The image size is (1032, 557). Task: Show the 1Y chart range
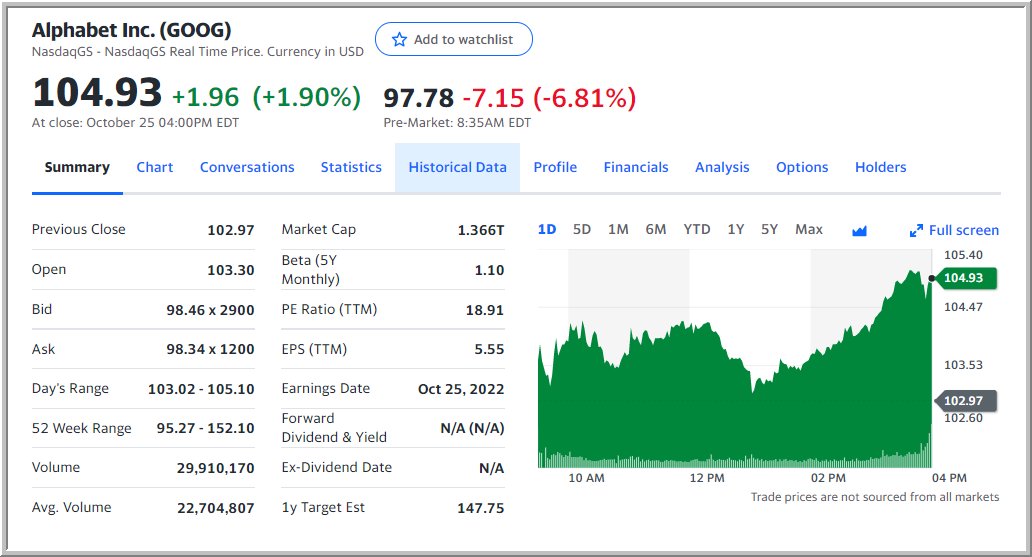[x=736, y=229]
